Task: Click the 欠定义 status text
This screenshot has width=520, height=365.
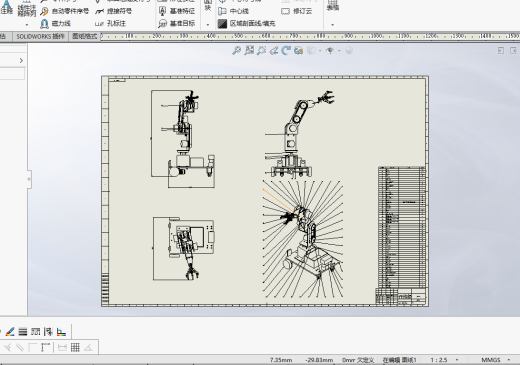Action: (x=366, y=360)
